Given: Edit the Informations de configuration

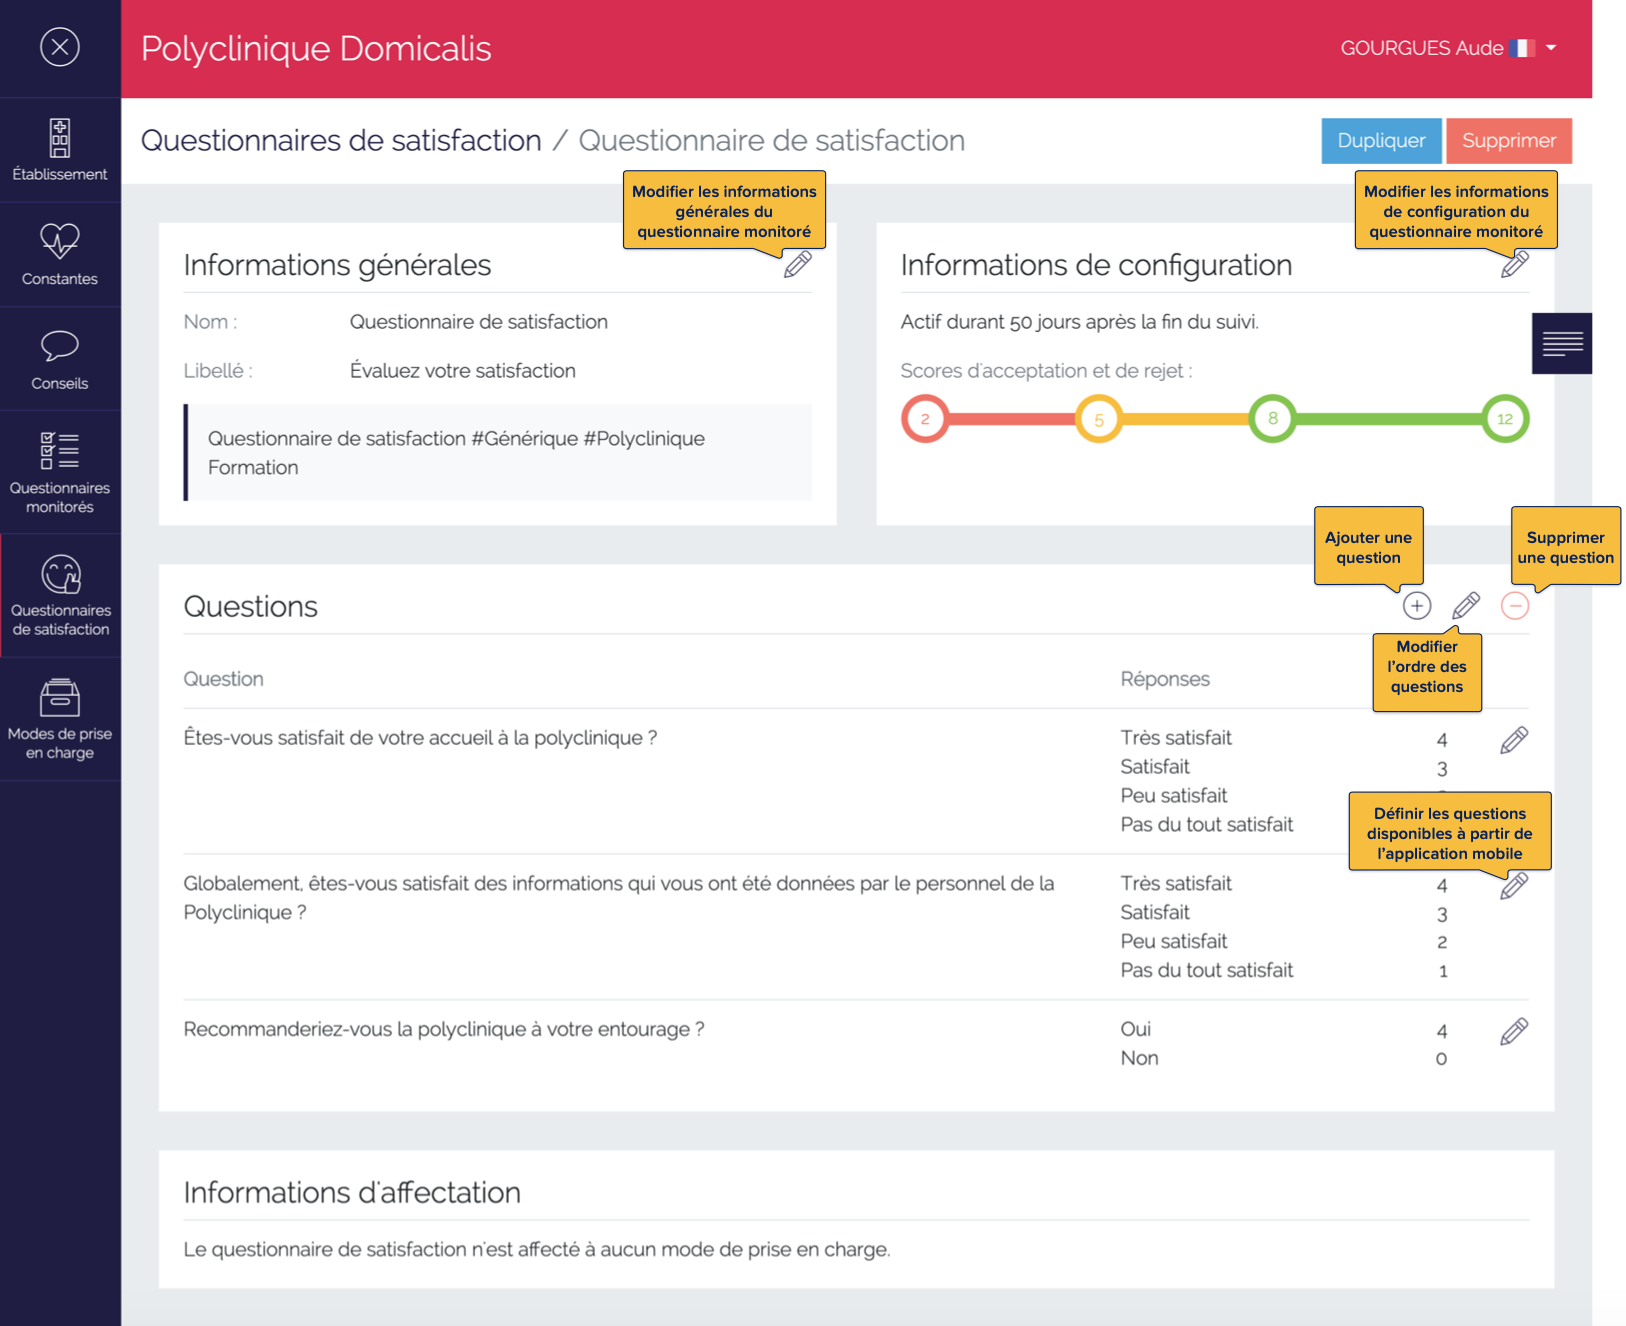Looking at the screenshot, I should coord(1517,264).
